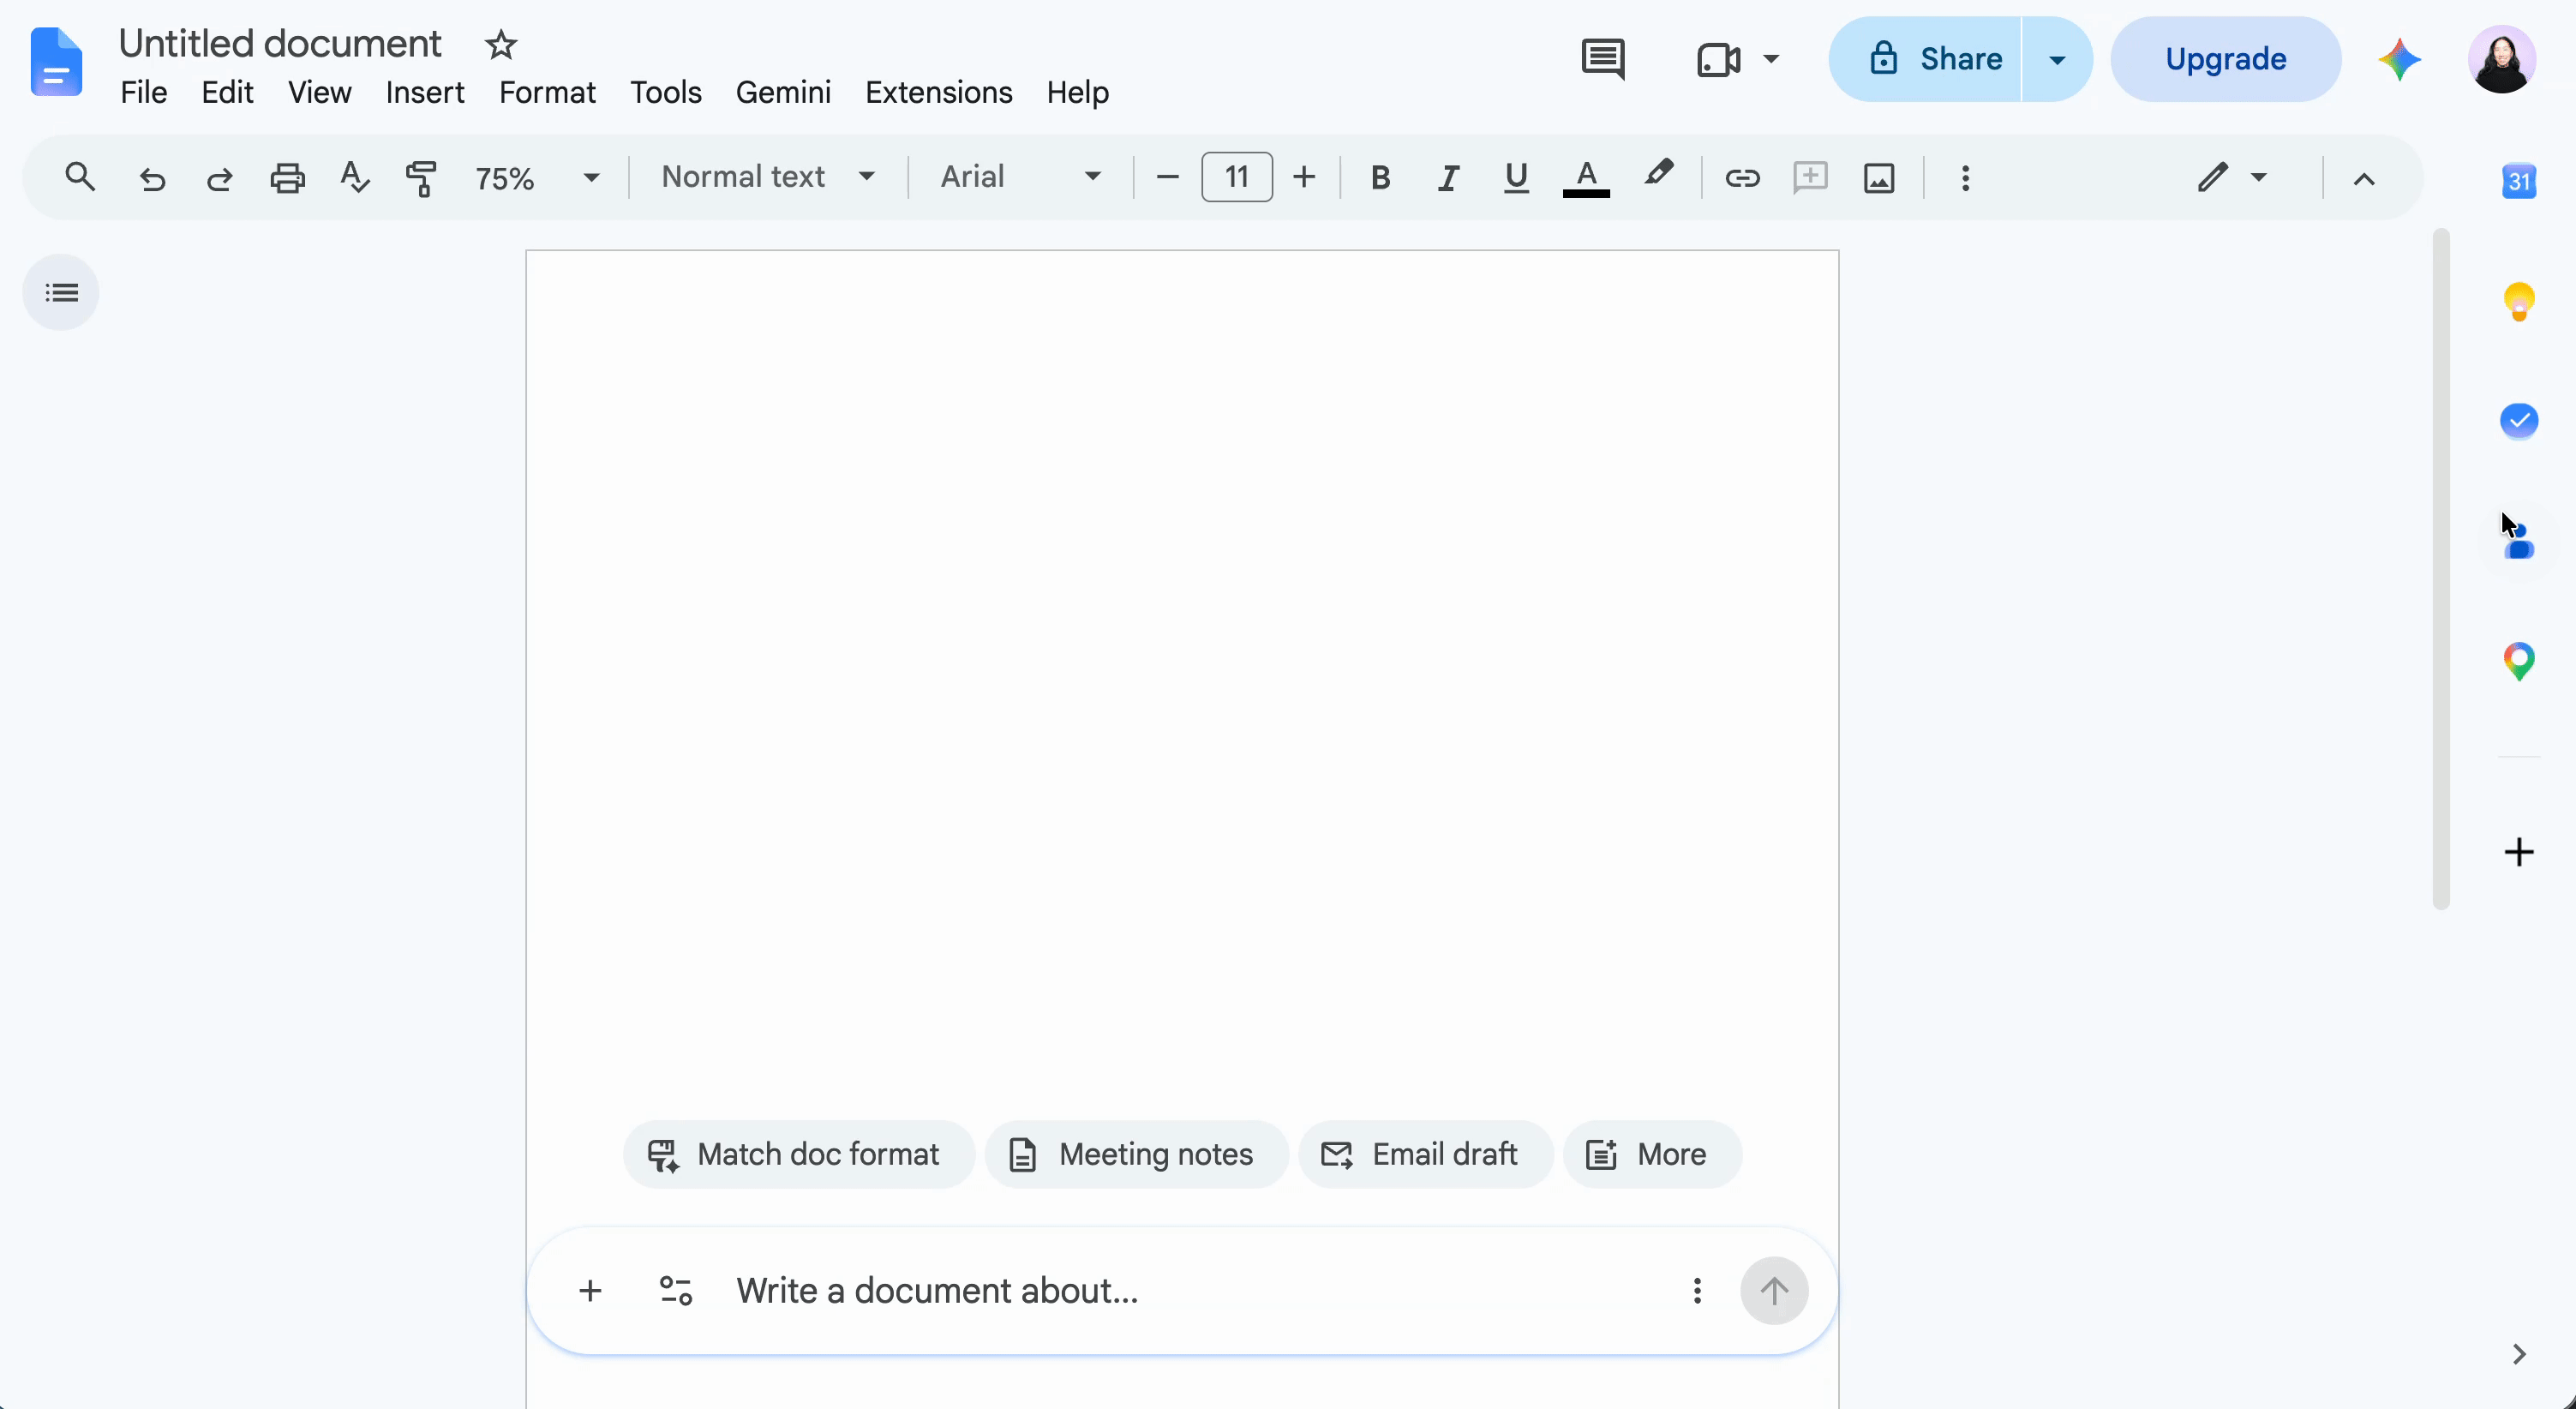Screen dimensions: 2576x1409
Task: Print the document with printer icon
Action: pyautogui.click(x=287, y=178)
